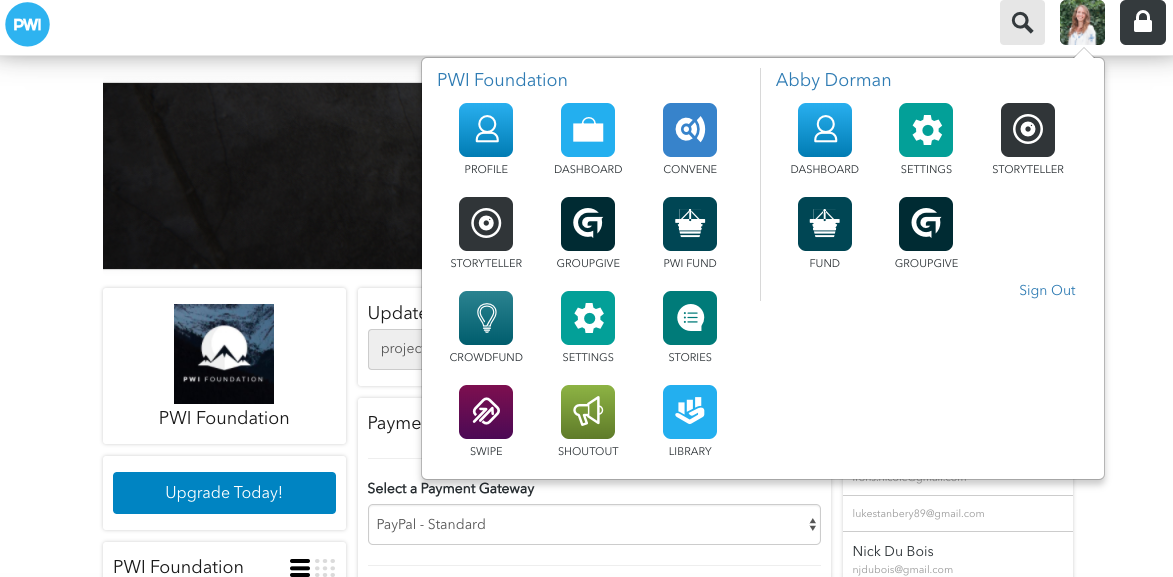Open PWI Foundation Storyteller app

click(x=486, y=225)
